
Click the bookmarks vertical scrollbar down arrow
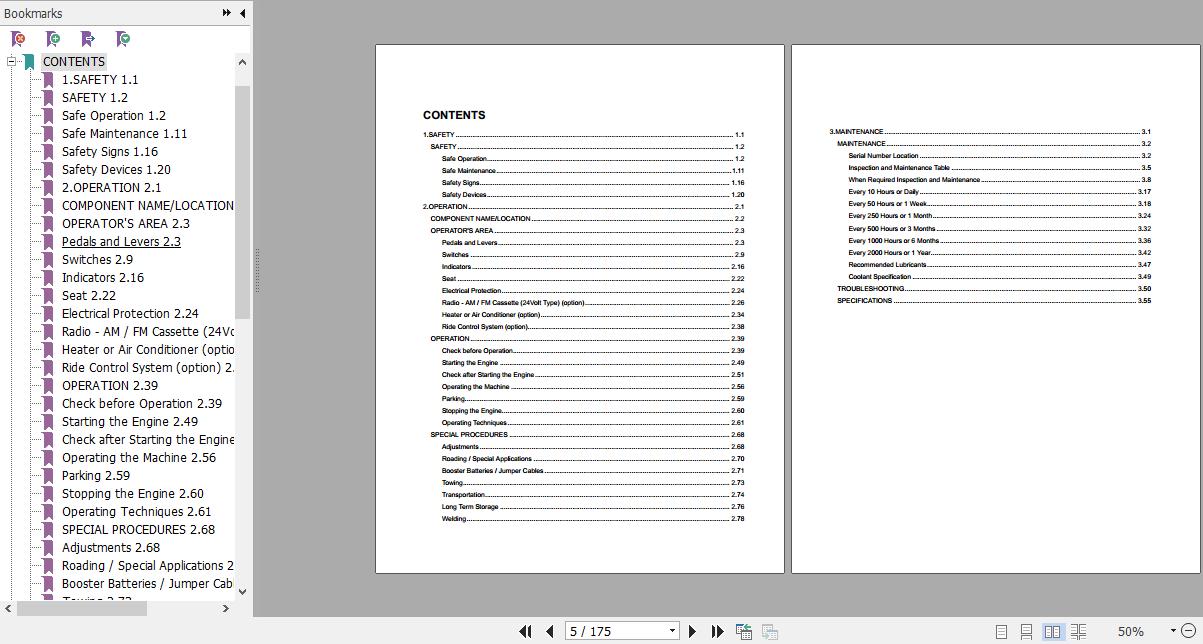coord(242,591)
